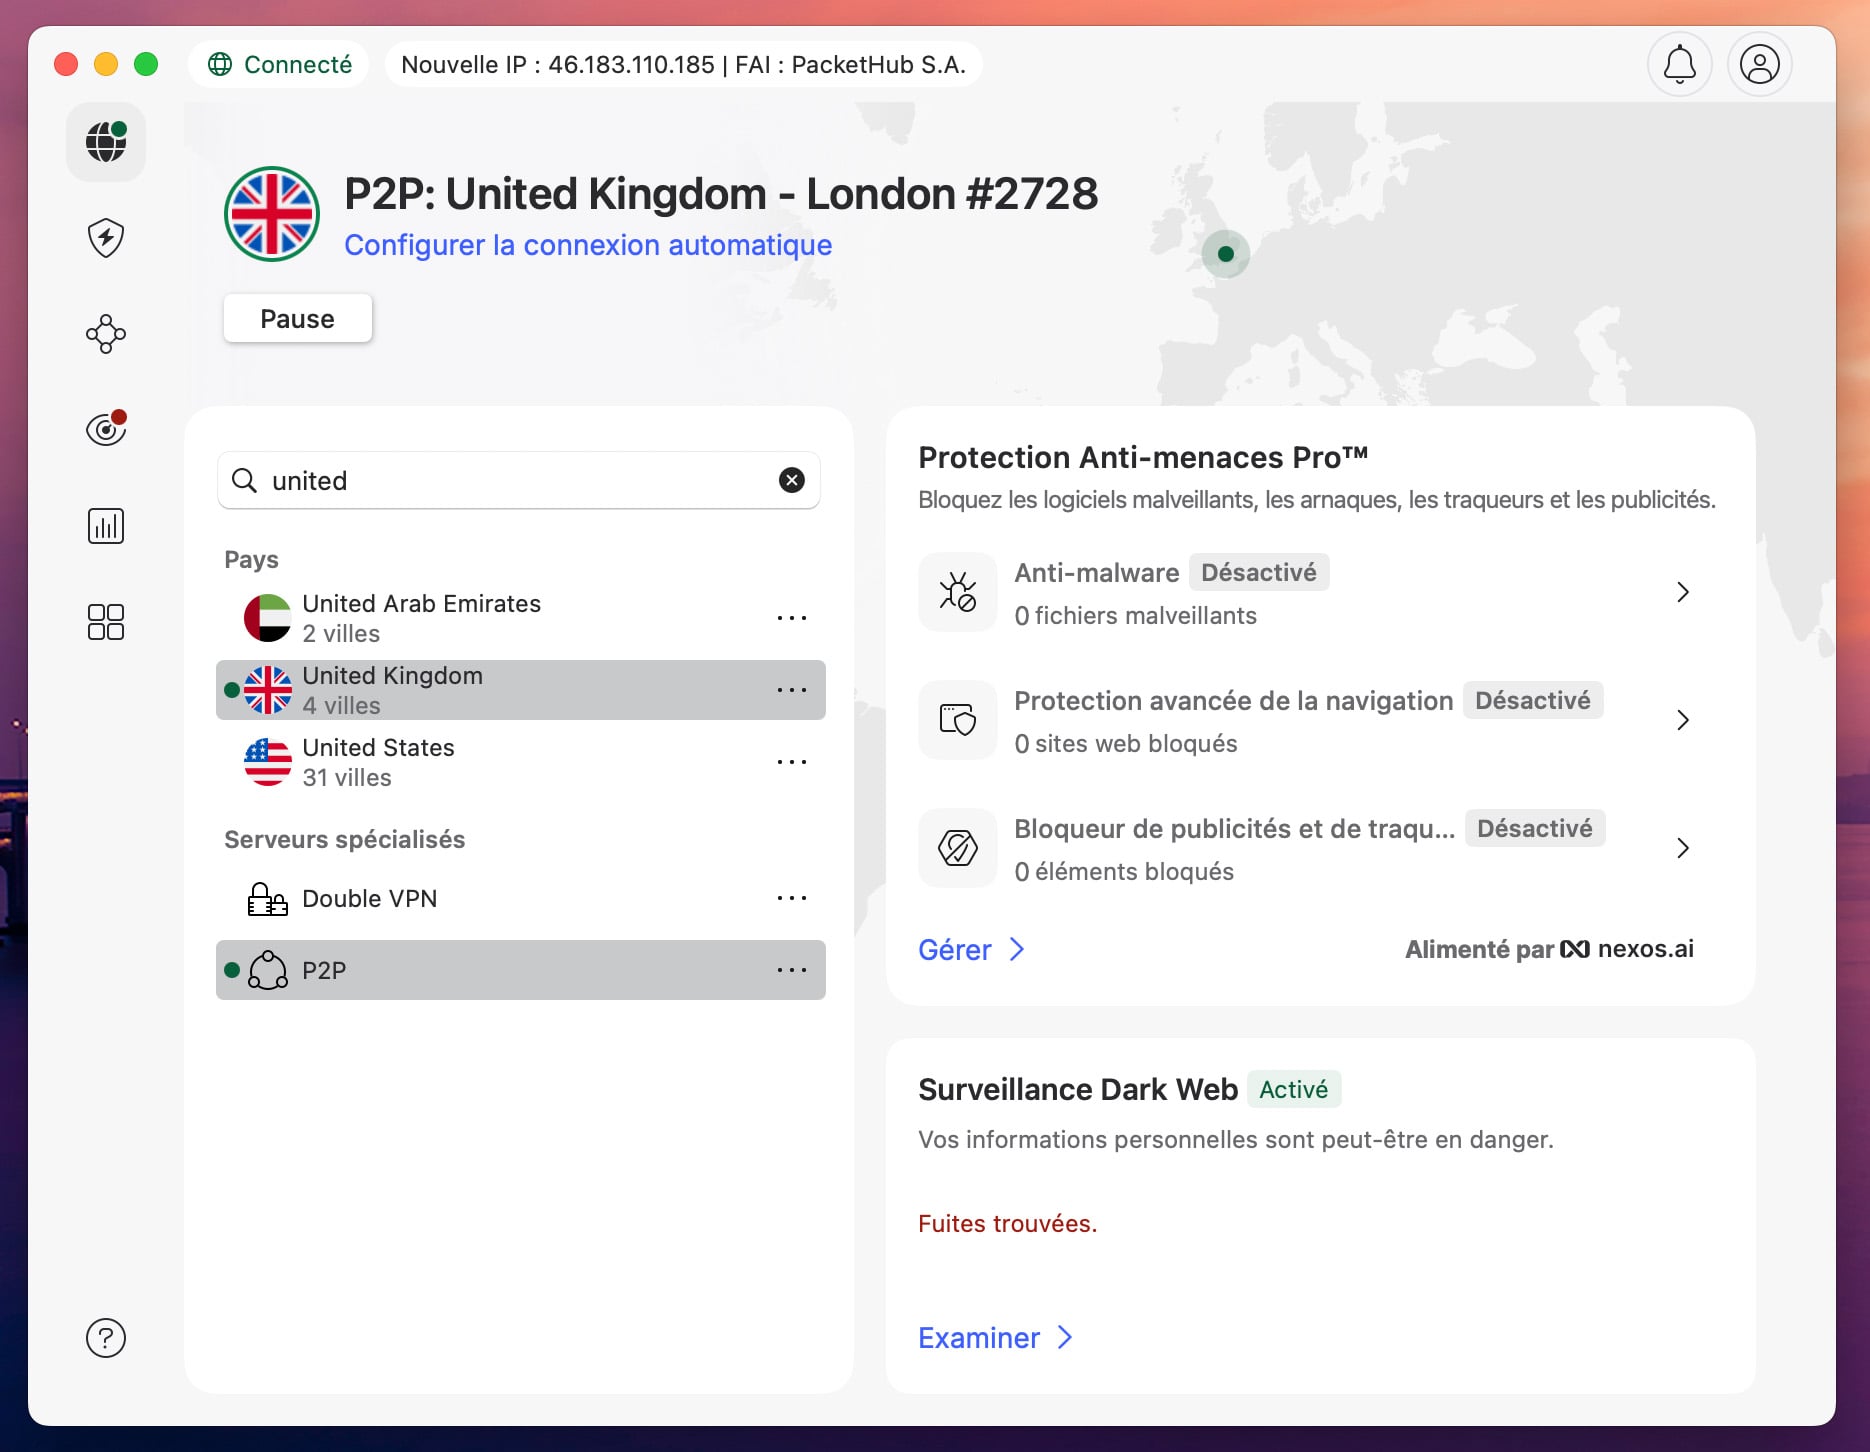Viewport: 1870px width, 1452px height.
Task: Open the options menu for United Kingdom
Action: pos(791,689)
